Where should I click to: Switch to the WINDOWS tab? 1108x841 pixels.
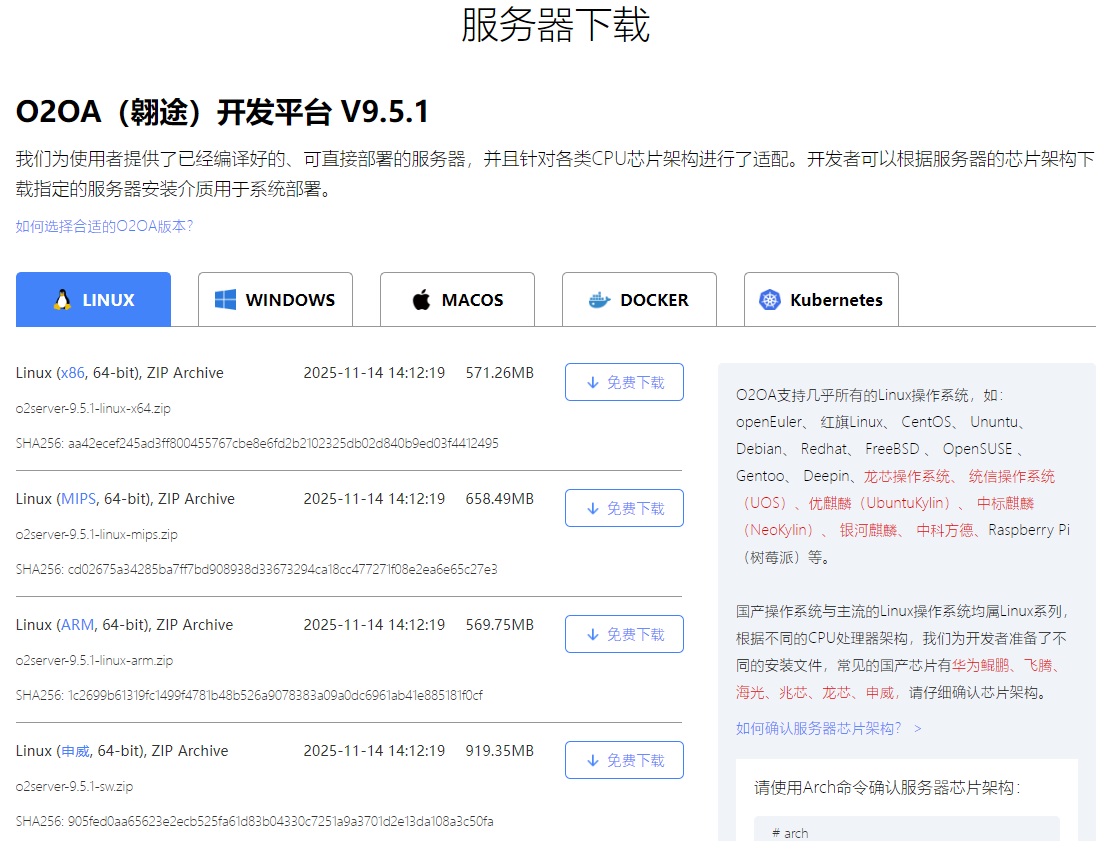click(x=275, y=300)
